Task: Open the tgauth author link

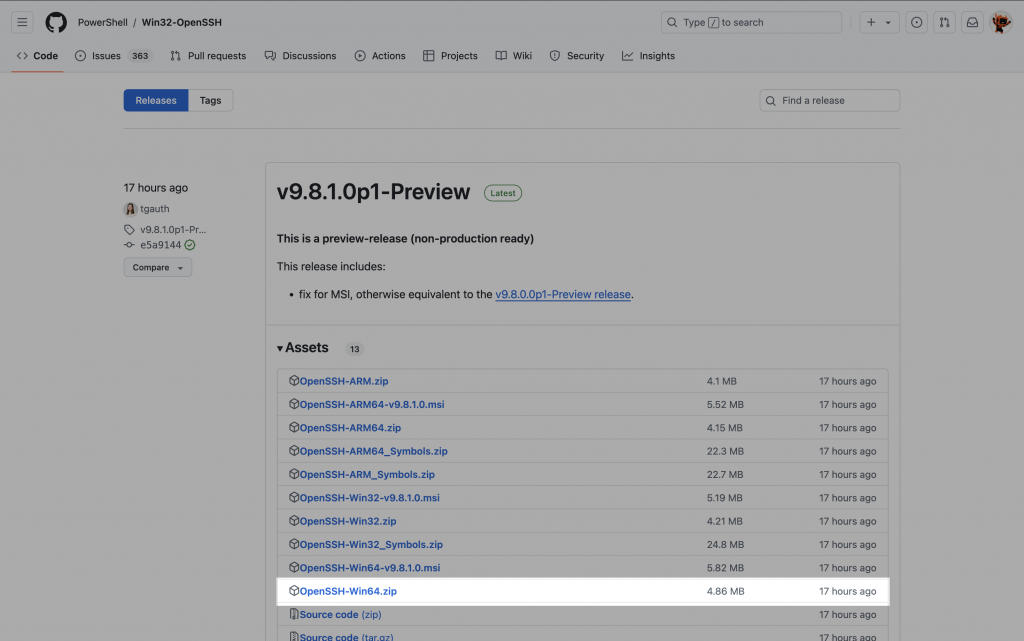Action: [x=155, y=209]
